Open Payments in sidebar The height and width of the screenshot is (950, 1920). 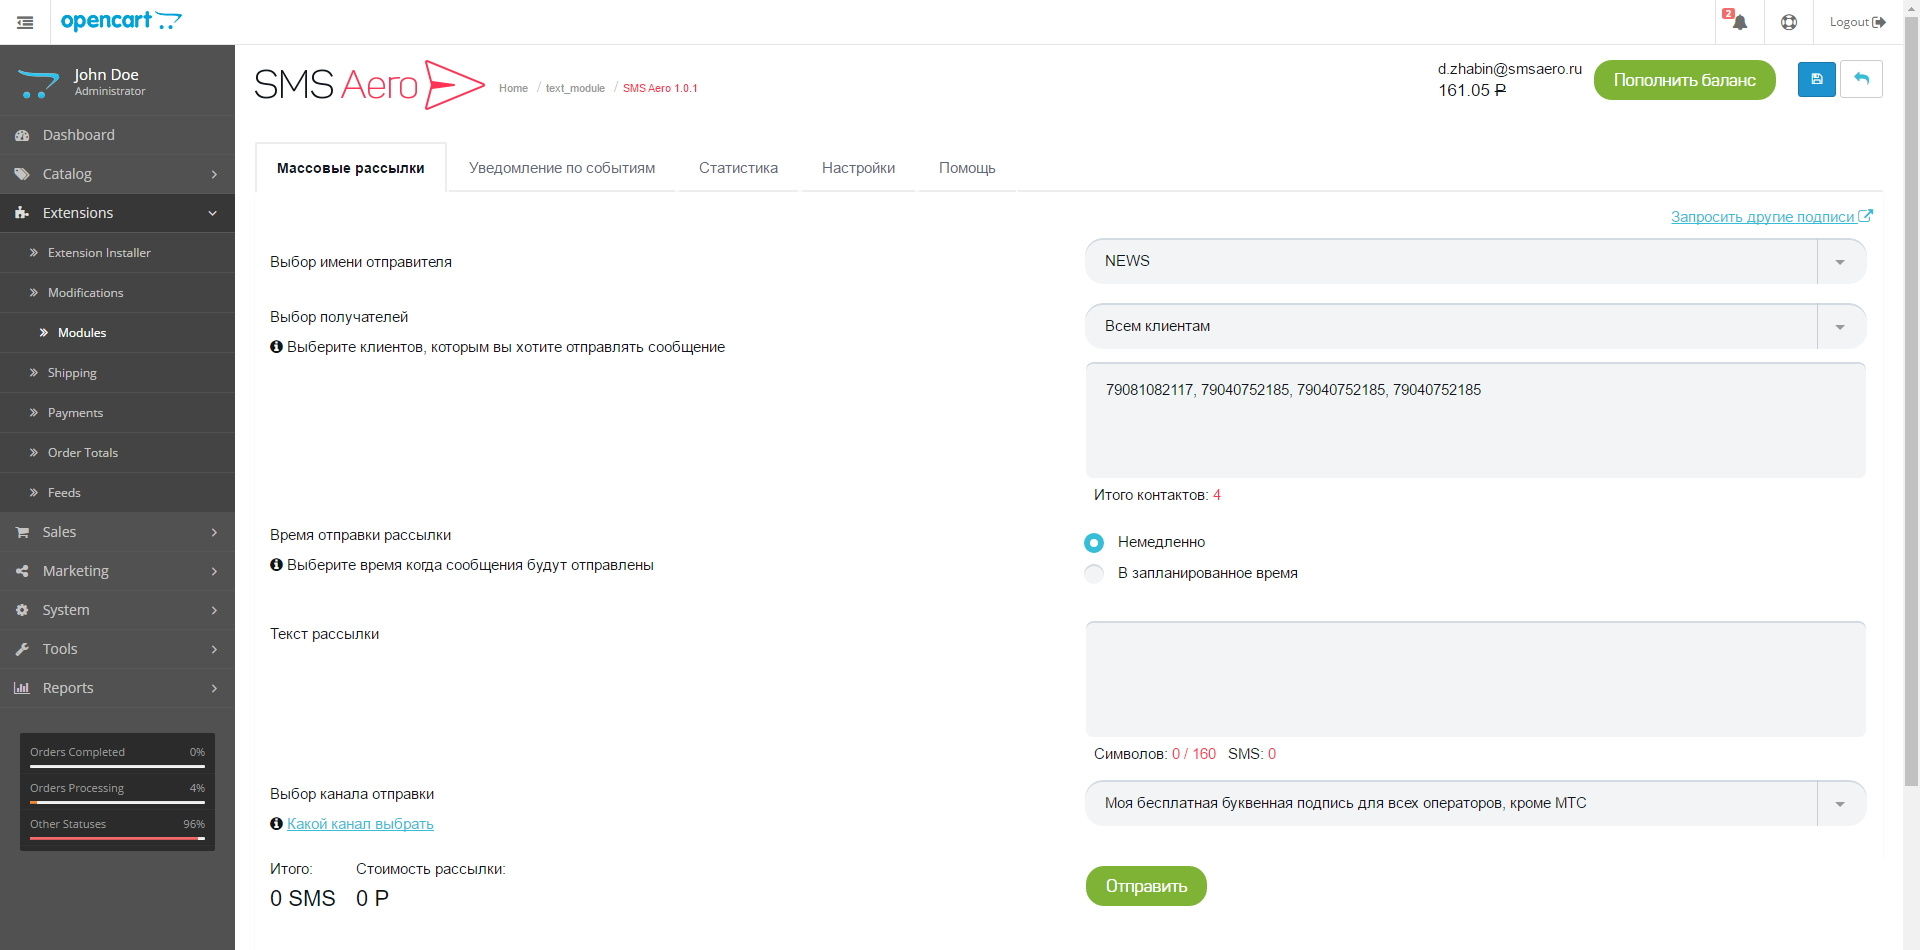pos(117,413)
